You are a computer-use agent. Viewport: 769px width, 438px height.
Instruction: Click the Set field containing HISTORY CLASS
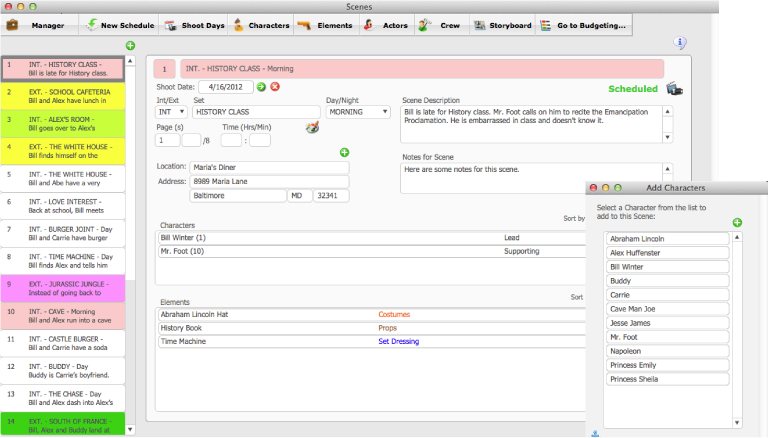click(x=254, y=112)
